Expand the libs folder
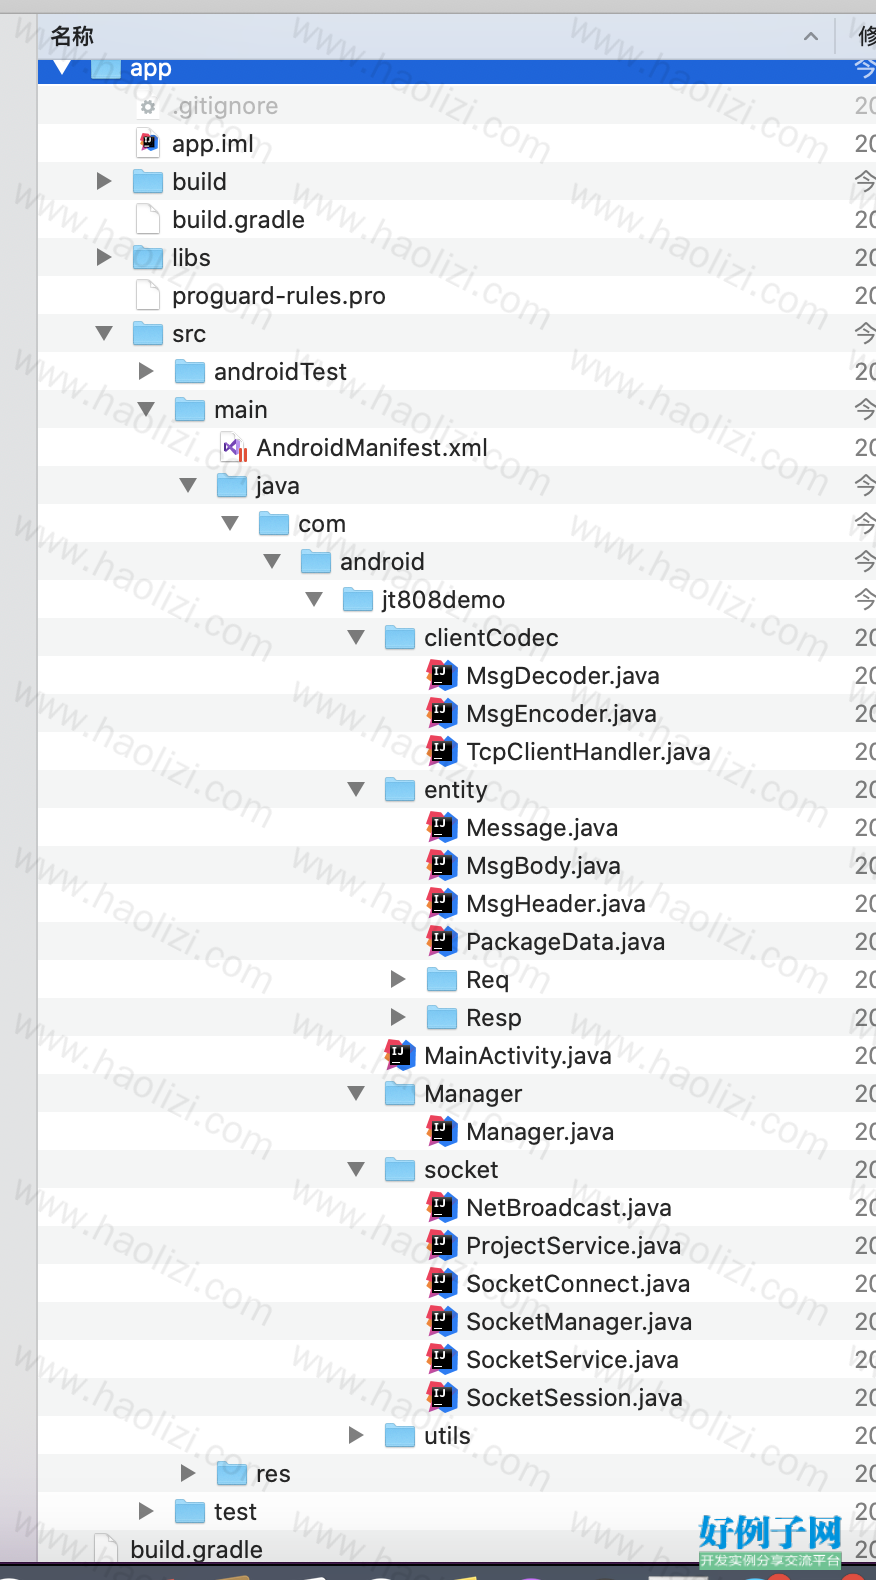 tap(104, 257)
